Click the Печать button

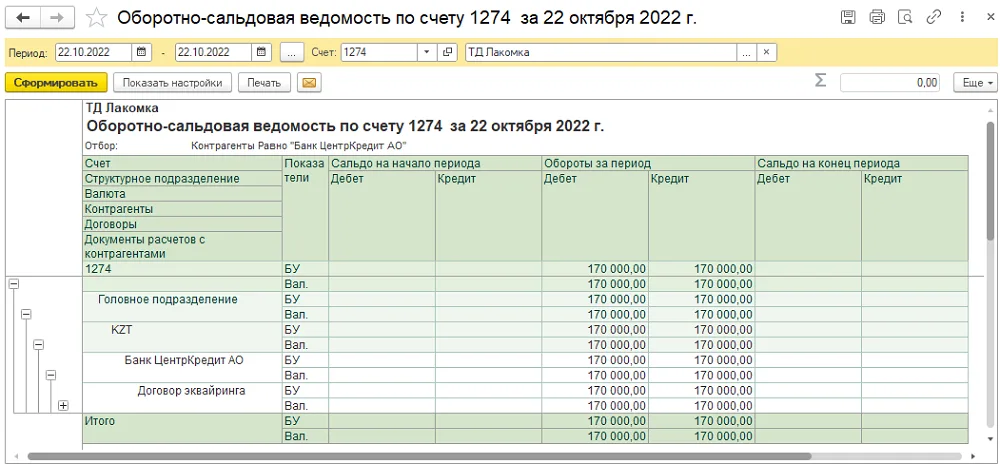point(264,82)
